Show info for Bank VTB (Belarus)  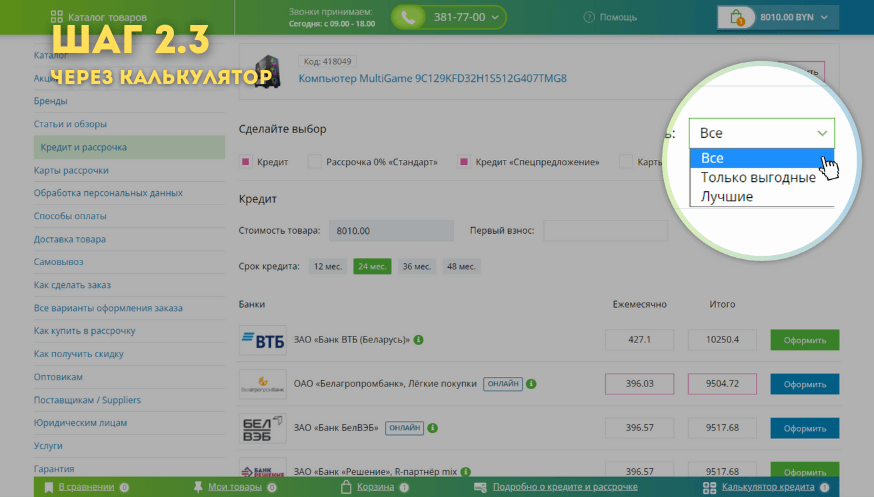pos(419,339)
